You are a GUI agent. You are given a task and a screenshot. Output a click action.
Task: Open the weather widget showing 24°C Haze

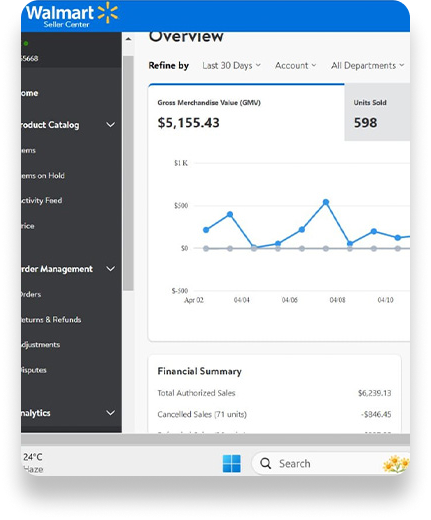coord(33,463)
